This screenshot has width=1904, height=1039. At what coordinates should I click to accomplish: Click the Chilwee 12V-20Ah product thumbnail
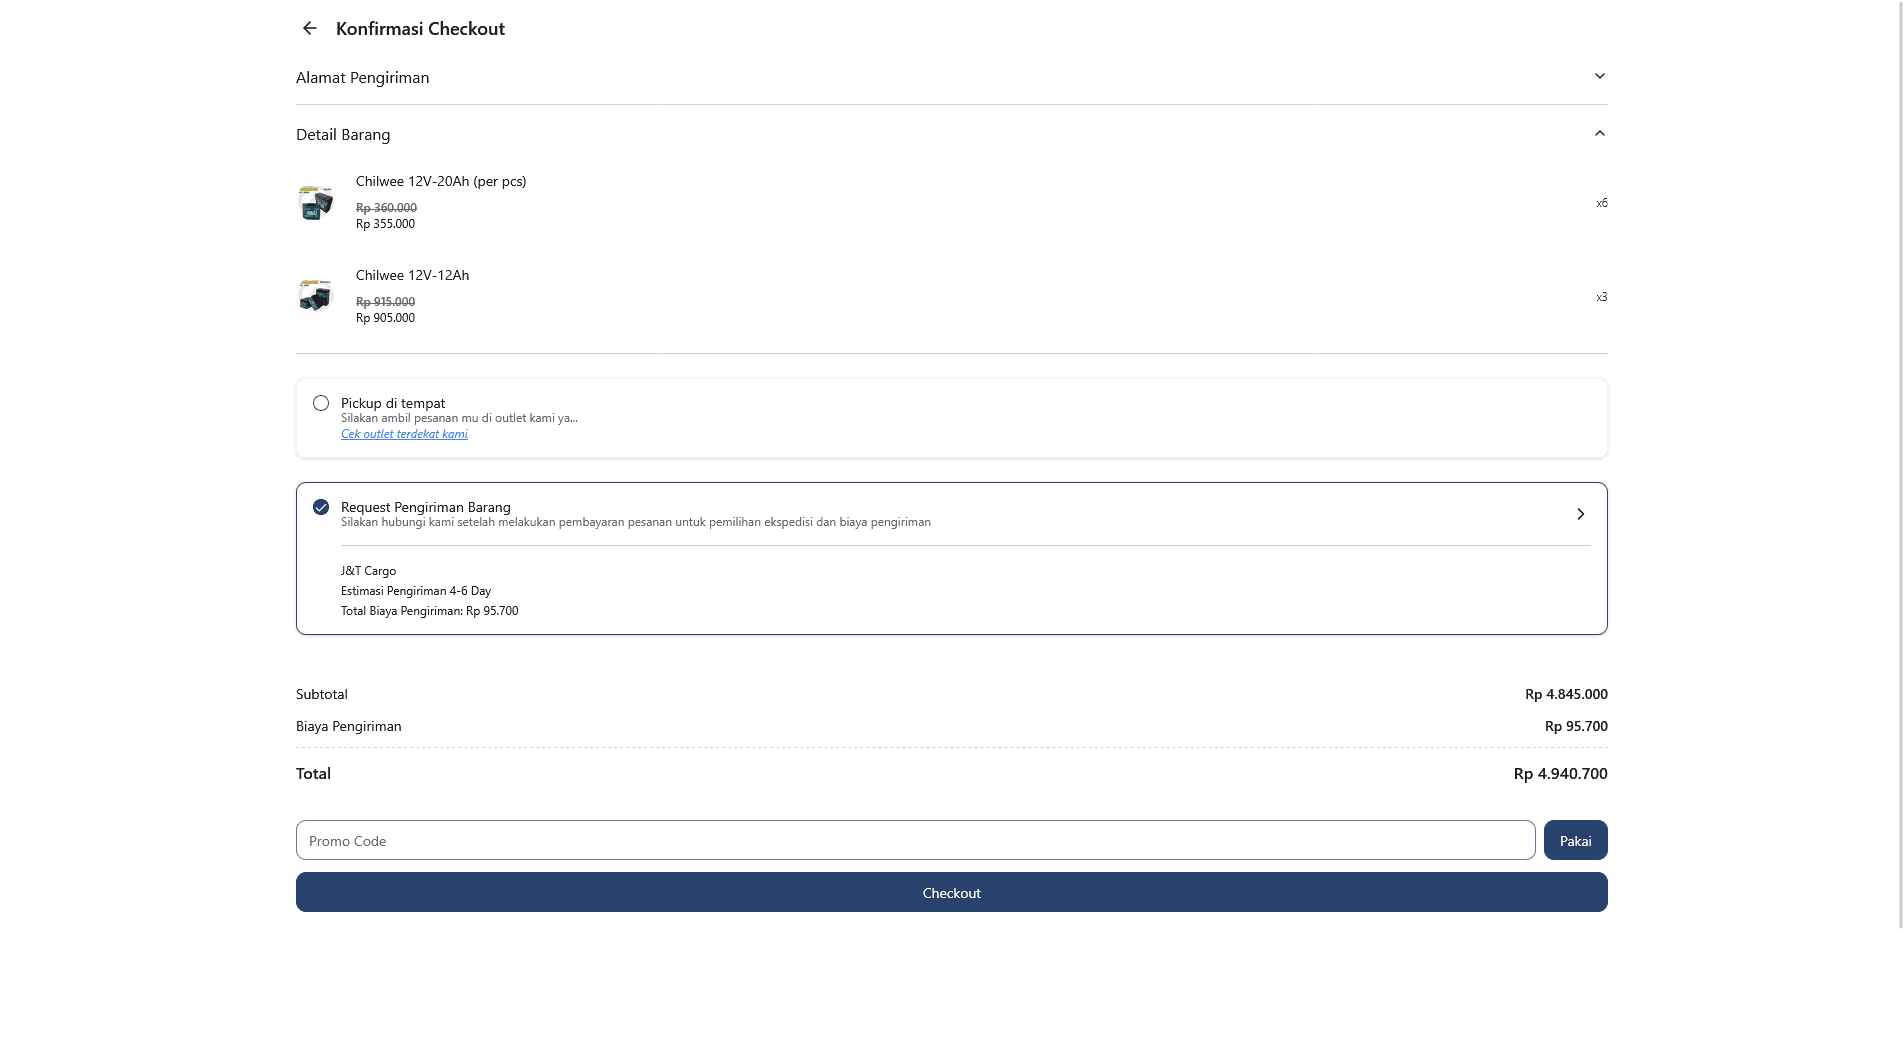click(316, 202)
